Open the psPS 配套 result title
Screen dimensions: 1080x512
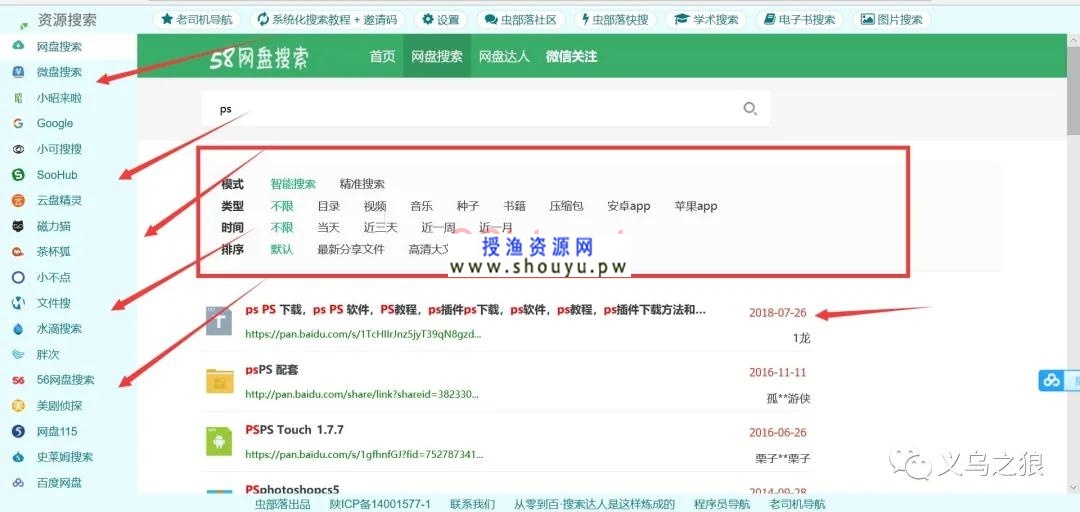point(271,370)
